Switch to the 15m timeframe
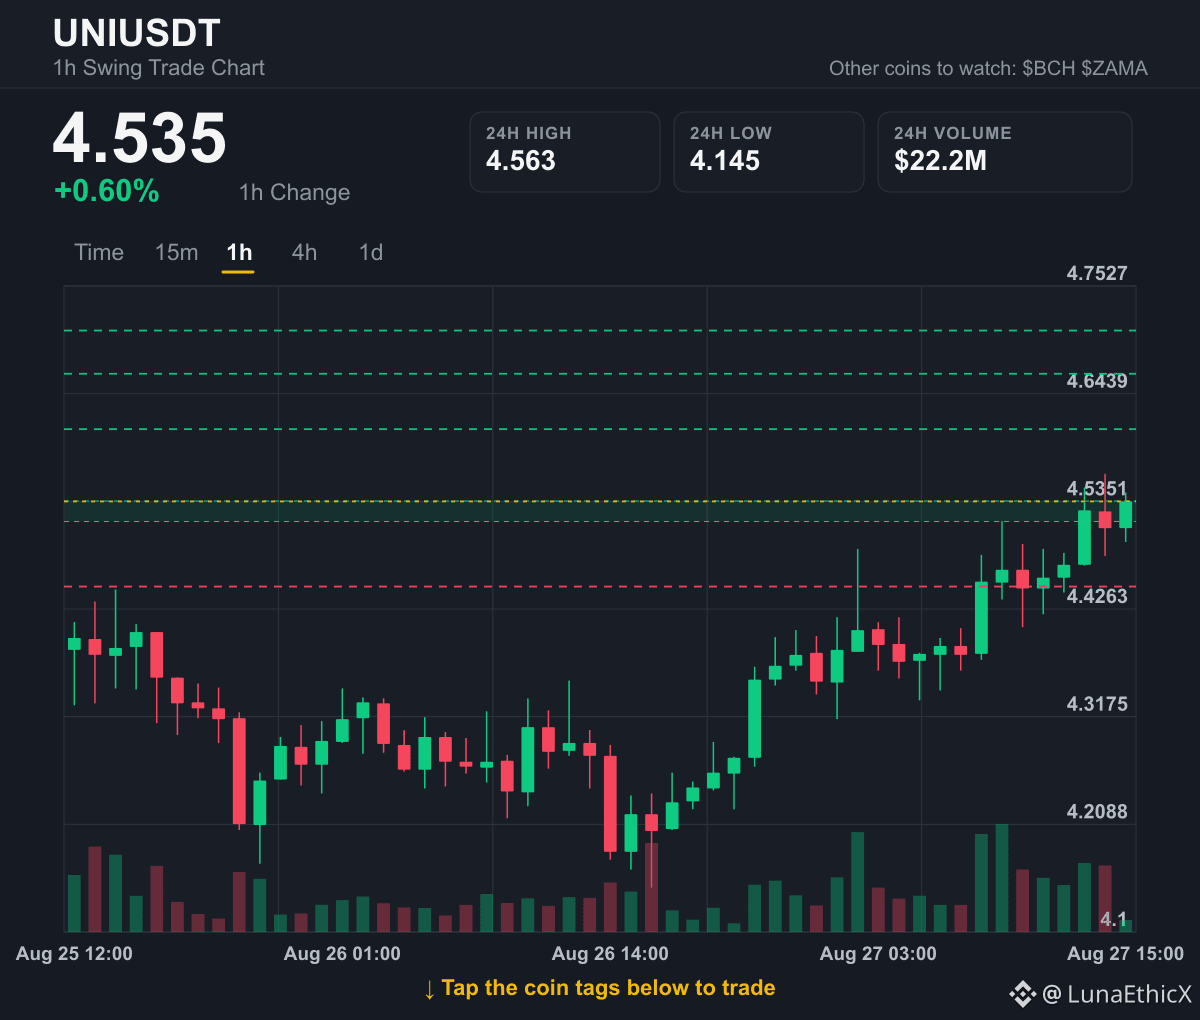The image size is (1200, 1020). pos(177,252)
